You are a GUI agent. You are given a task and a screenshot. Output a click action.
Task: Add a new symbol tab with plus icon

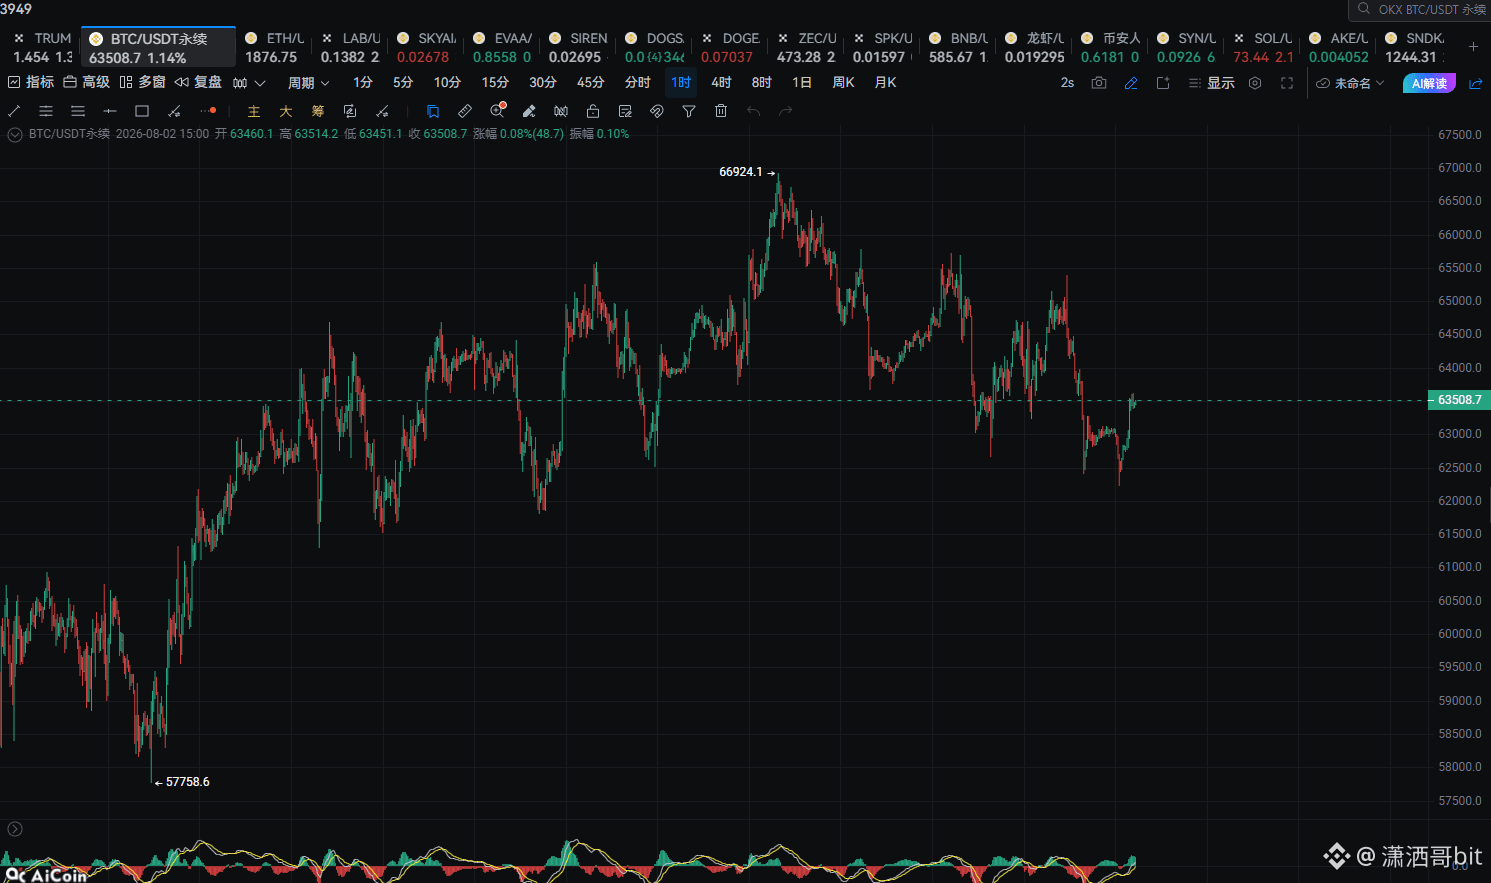pos(1473,47)
